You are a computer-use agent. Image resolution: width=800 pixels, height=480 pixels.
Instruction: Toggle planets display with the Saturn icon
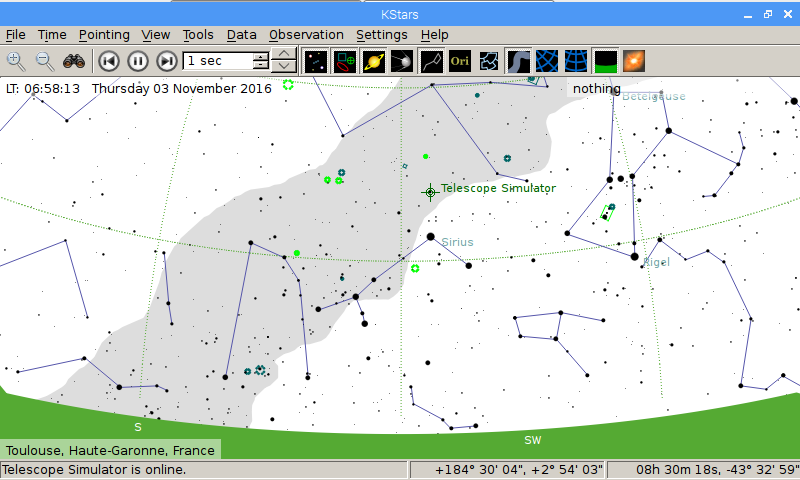coord(373,61)
